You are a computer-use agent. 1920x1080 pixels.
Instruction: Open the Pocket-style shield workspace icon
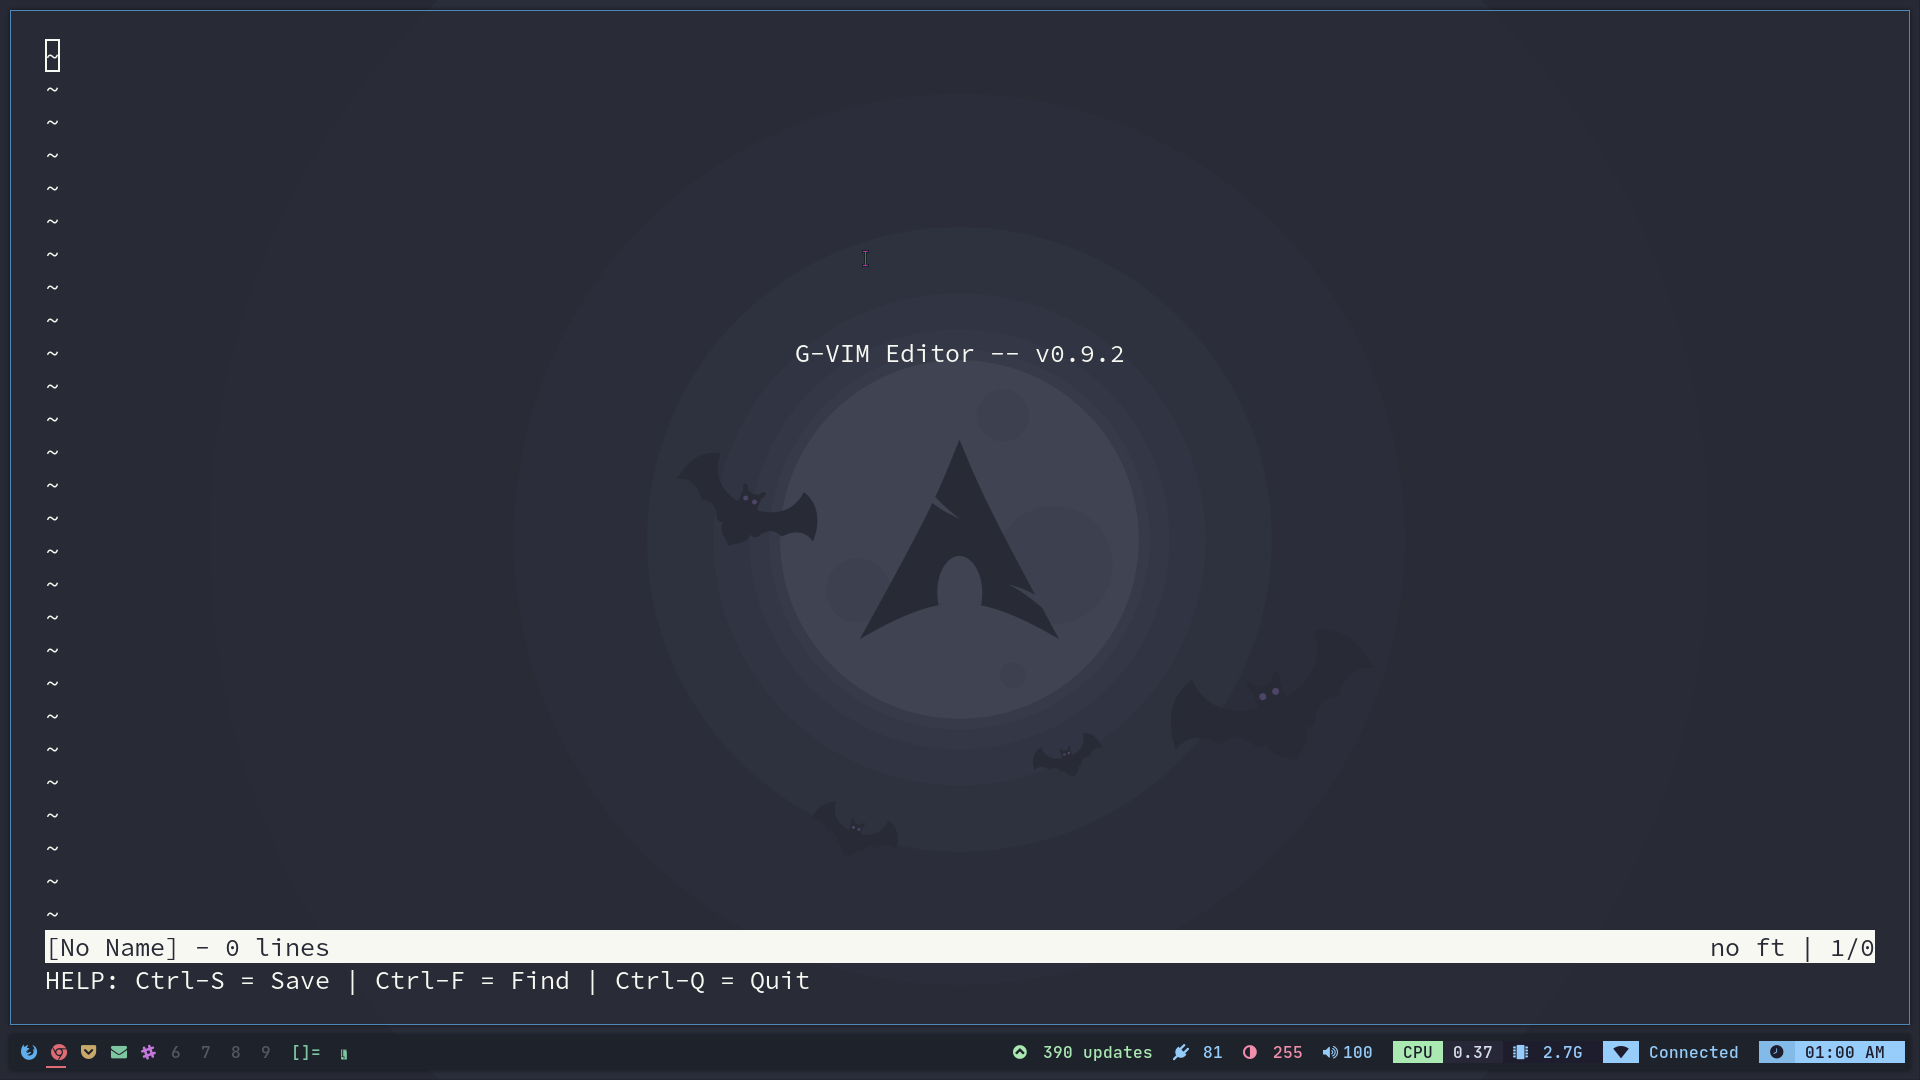[x=89, y=1052]
